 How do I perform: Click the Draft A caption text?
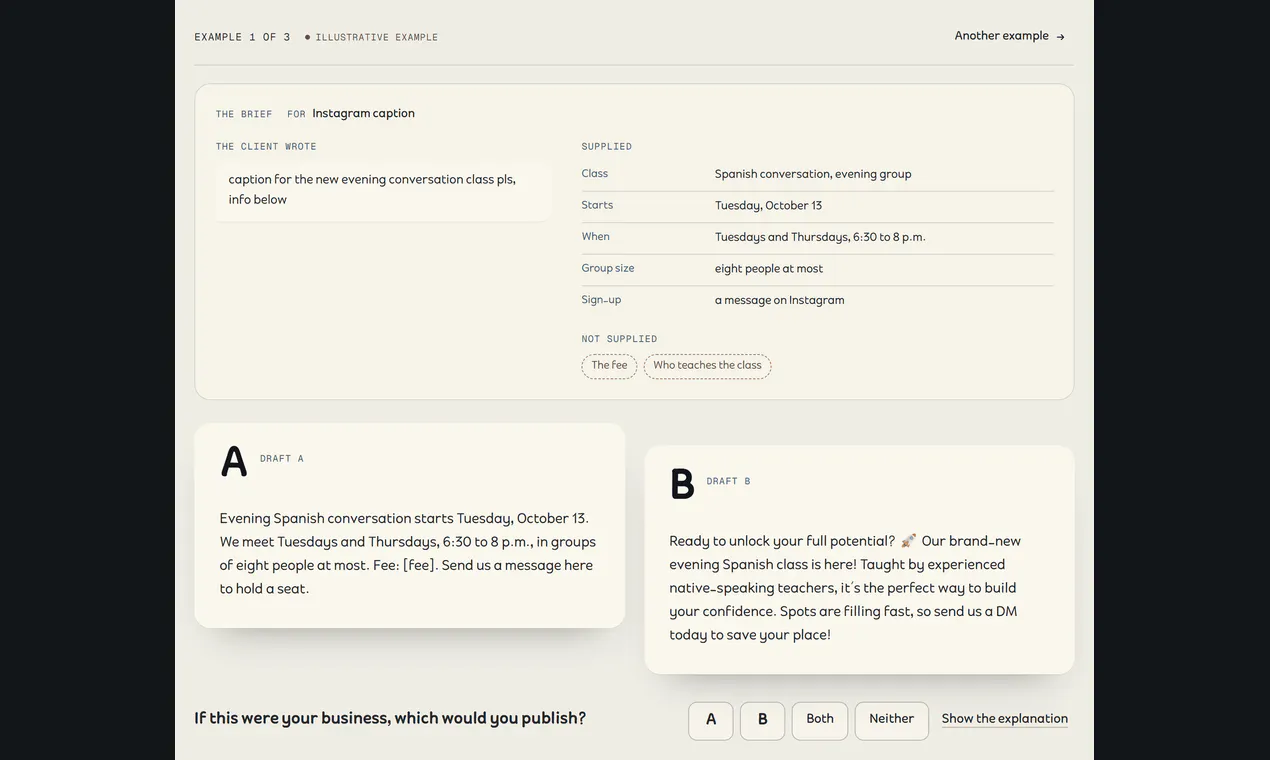408,553
